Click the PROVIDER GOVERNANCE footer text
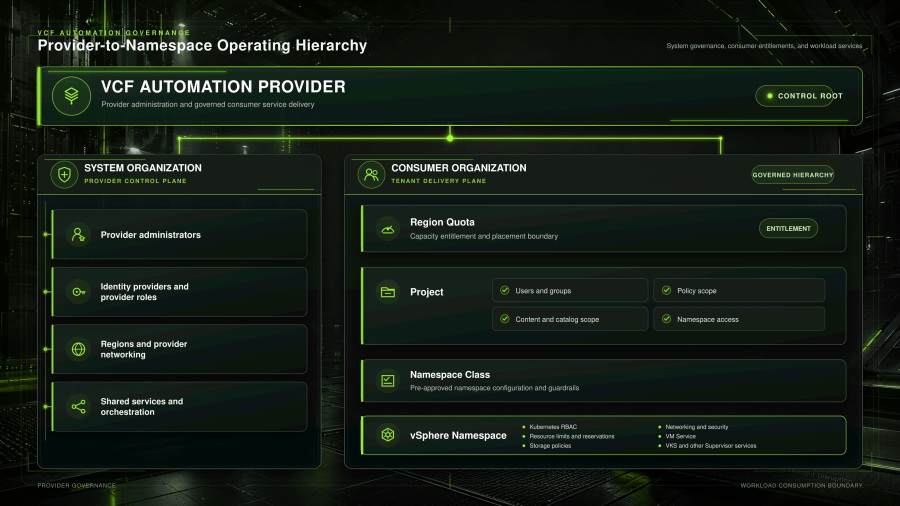The height and width of the screenshot is (506, 900). (76, 485)
